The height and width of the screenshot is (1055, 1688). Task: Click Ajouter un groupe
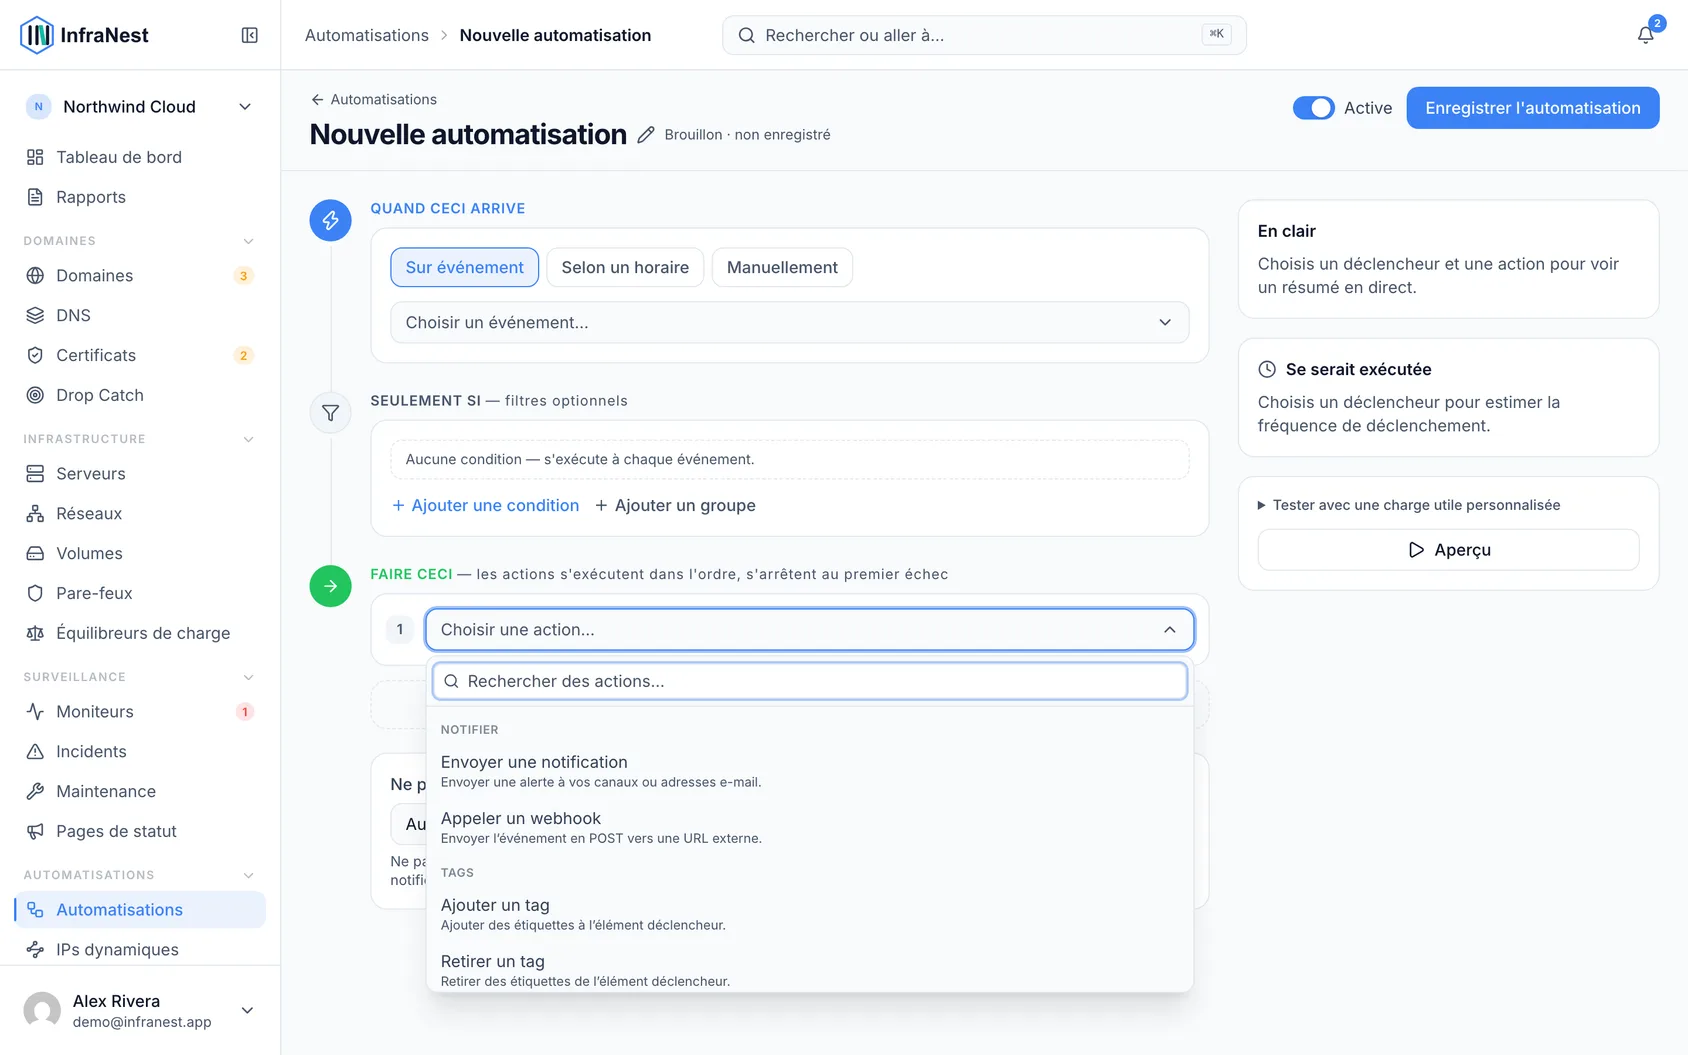point(675,505)
